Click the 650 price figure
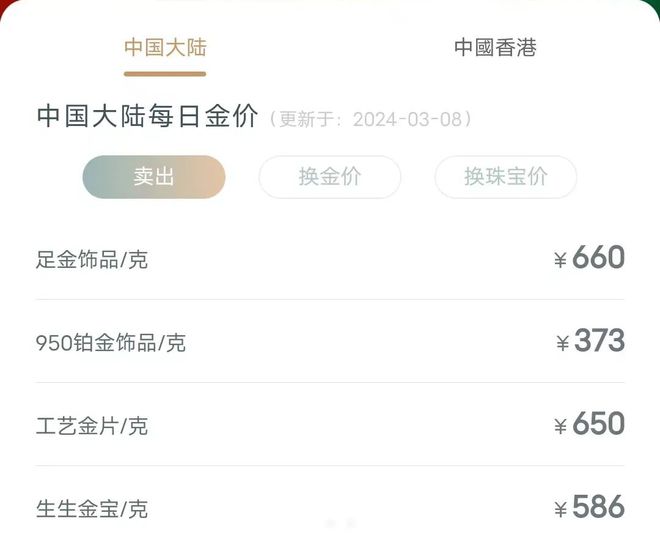 (598, 423)
